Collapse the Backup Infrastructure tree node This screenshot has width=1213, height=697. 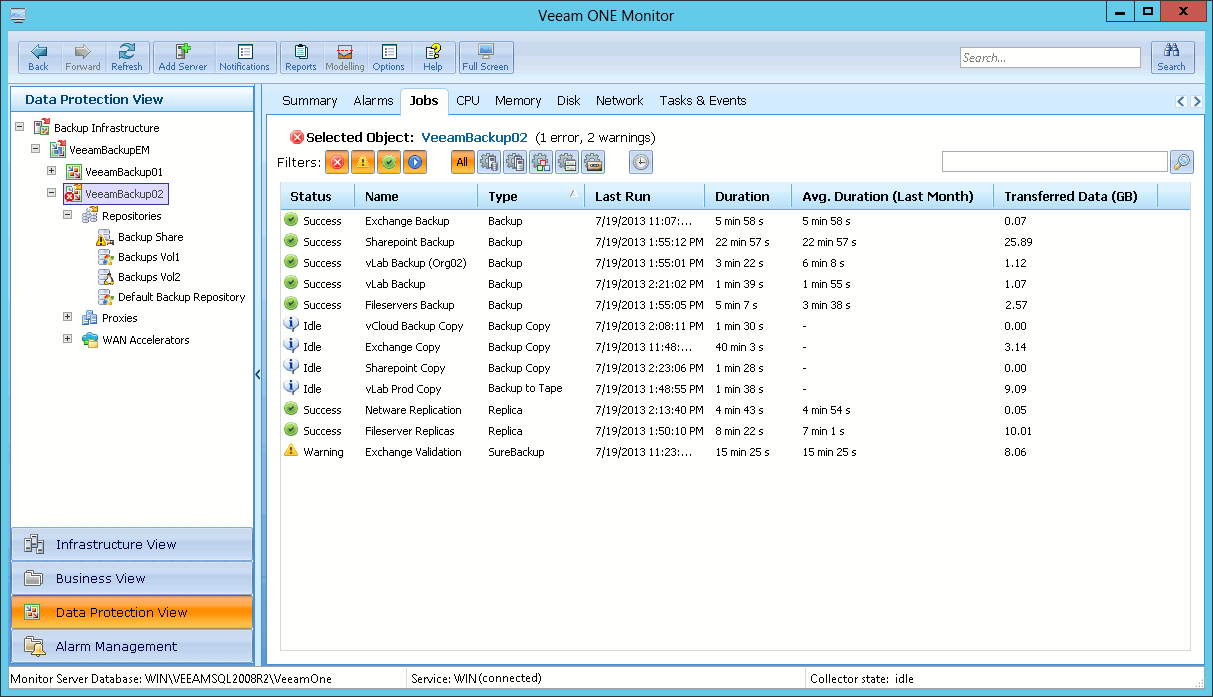click(20, 127)
